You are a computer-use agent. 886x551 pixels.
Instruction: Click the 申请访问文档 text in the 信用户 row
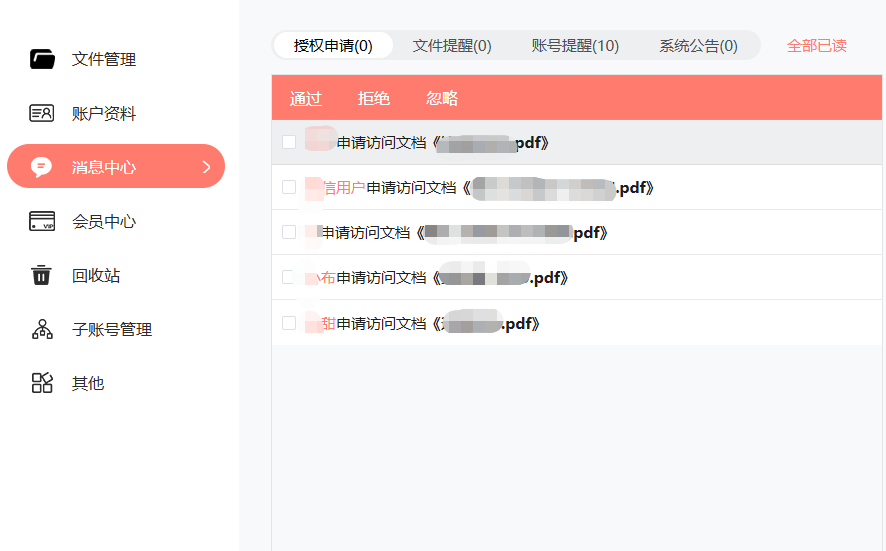(411, 188)
